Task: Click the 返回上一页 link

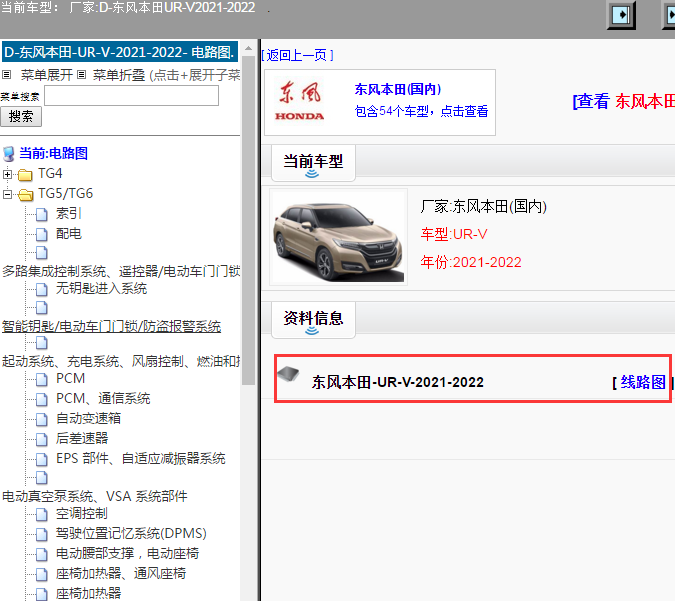Action: point(297,55)
